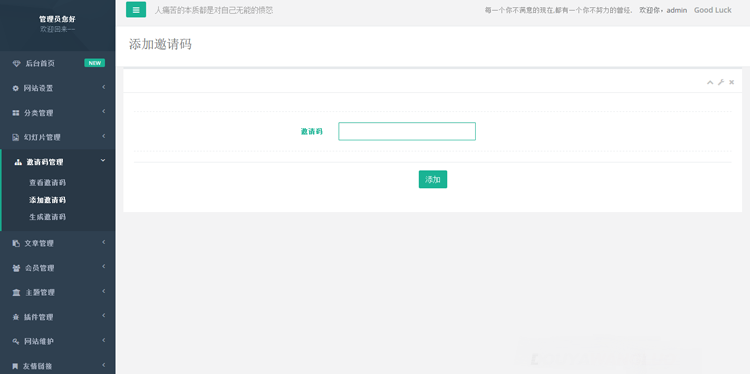750x374 pixels.
Task: Click the users icon beside 会员管理
Action: 16,268
